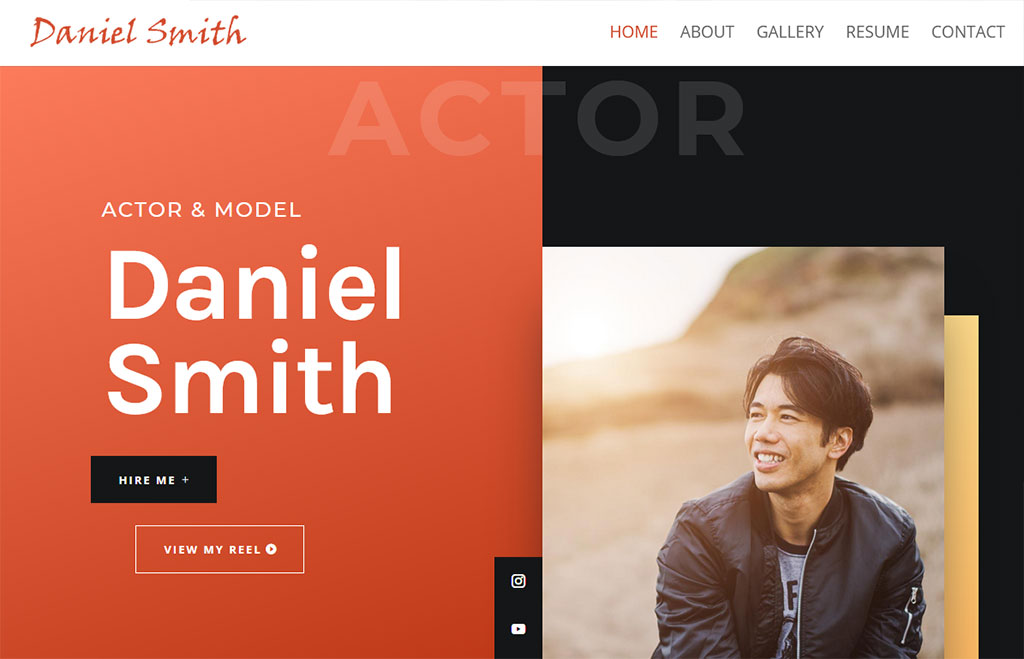
Task: Select GALLERY in the navigation bar
Action: click(790, 32)
